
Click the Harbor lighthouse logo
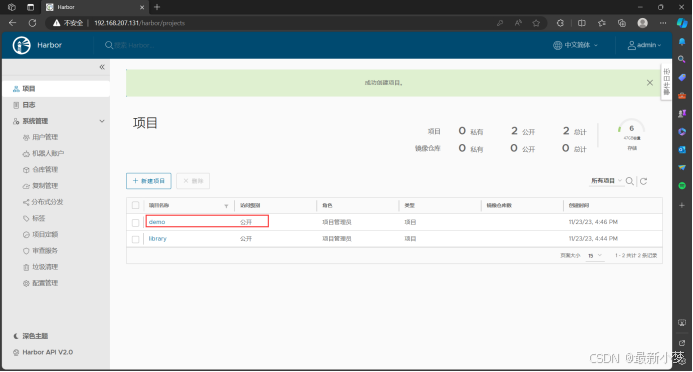21,45
